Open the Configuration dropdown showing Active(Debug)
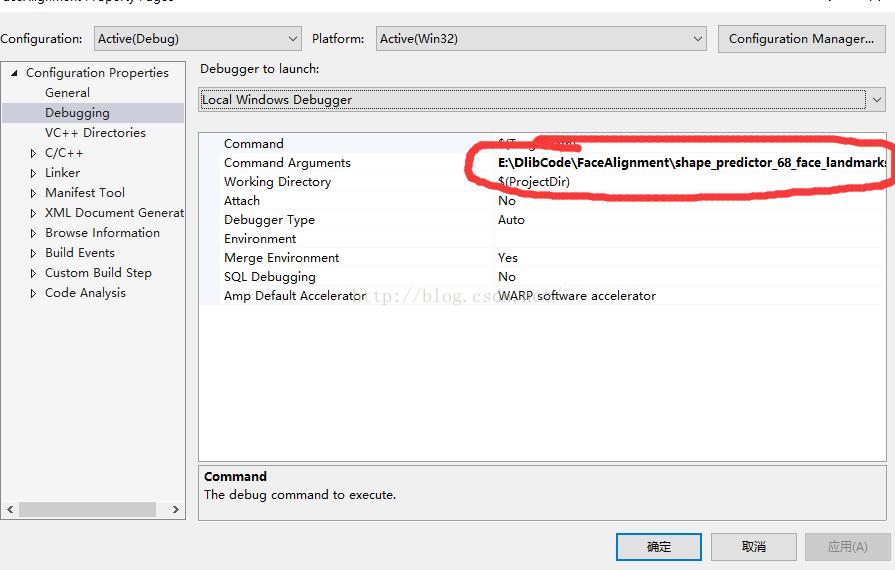This screenshot has width=895, height=570. pos(197,39)
